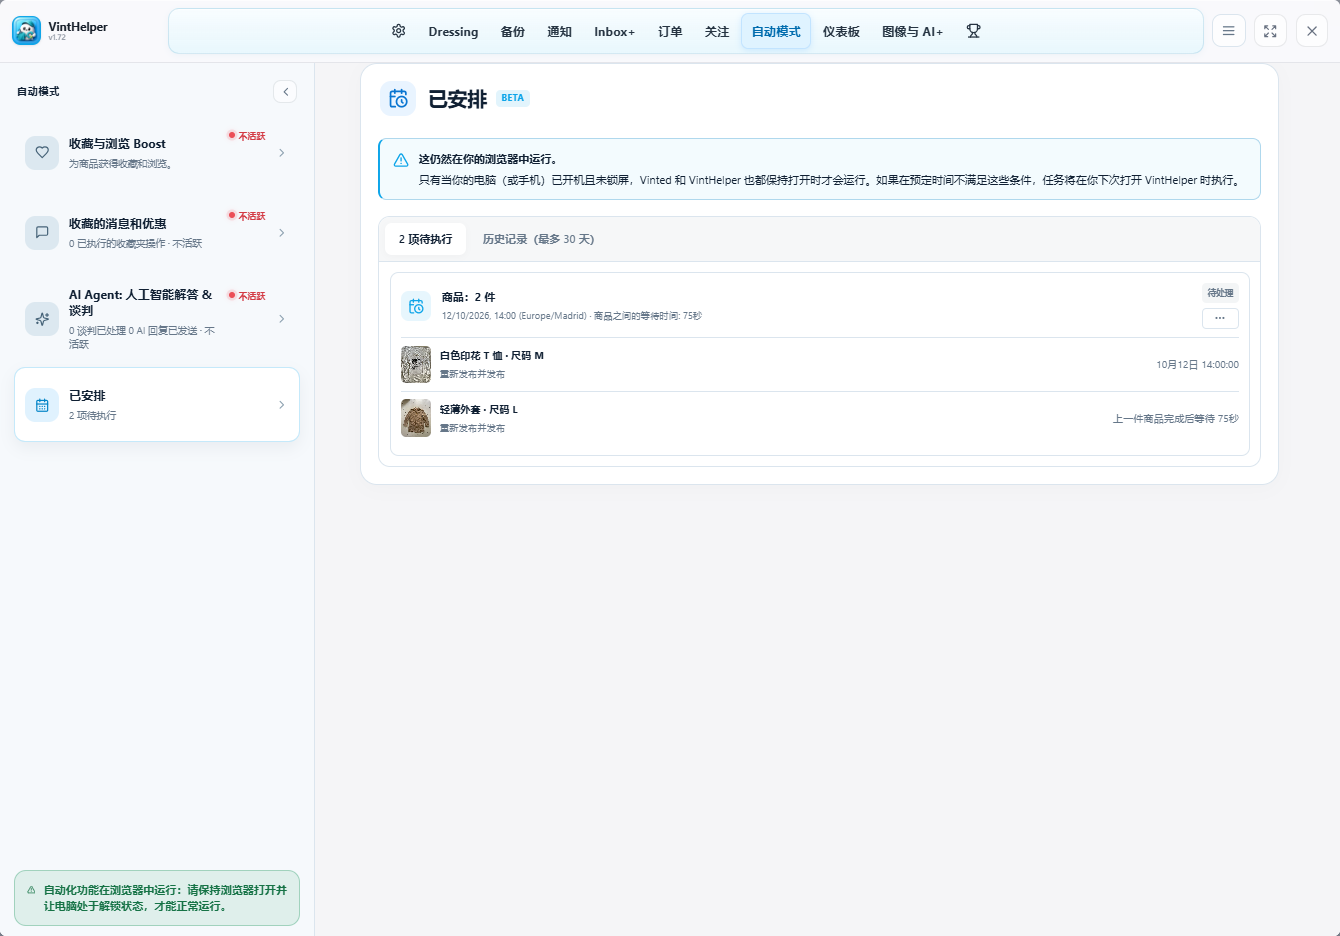1340x936 pixels.
Task: Open the trophy icon in navigation bar
Action: [x=973, y=31]
